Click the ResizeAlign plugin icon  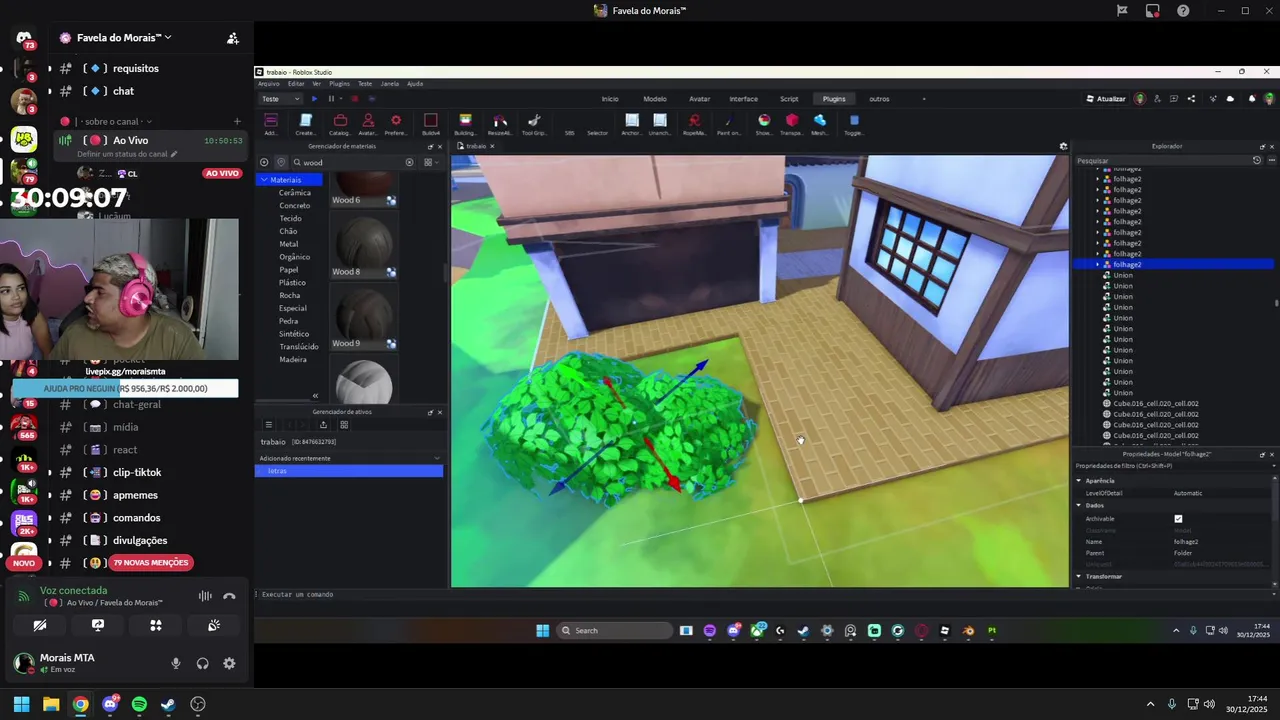point(499,124)
